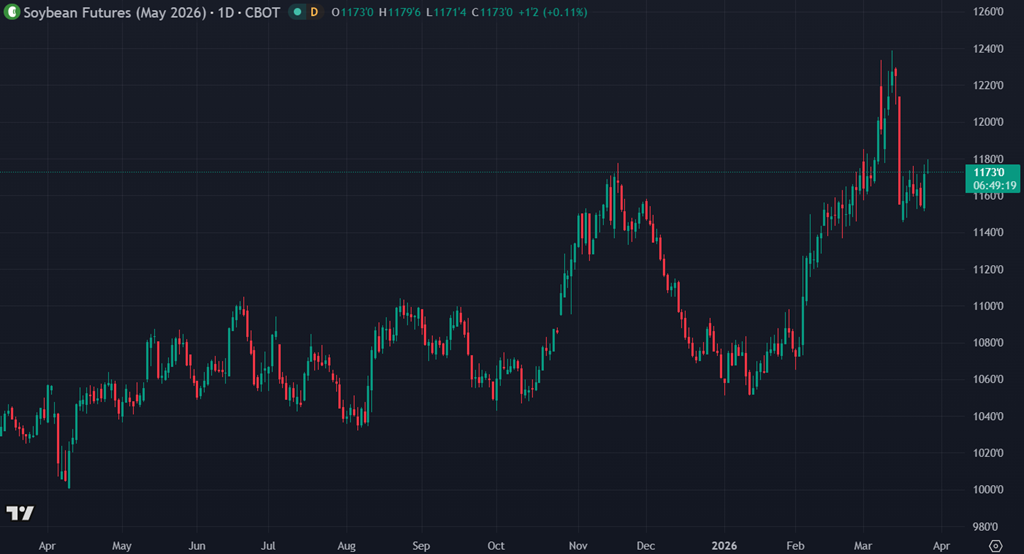Click the High value H1179'6 in legend

[402, 12]
